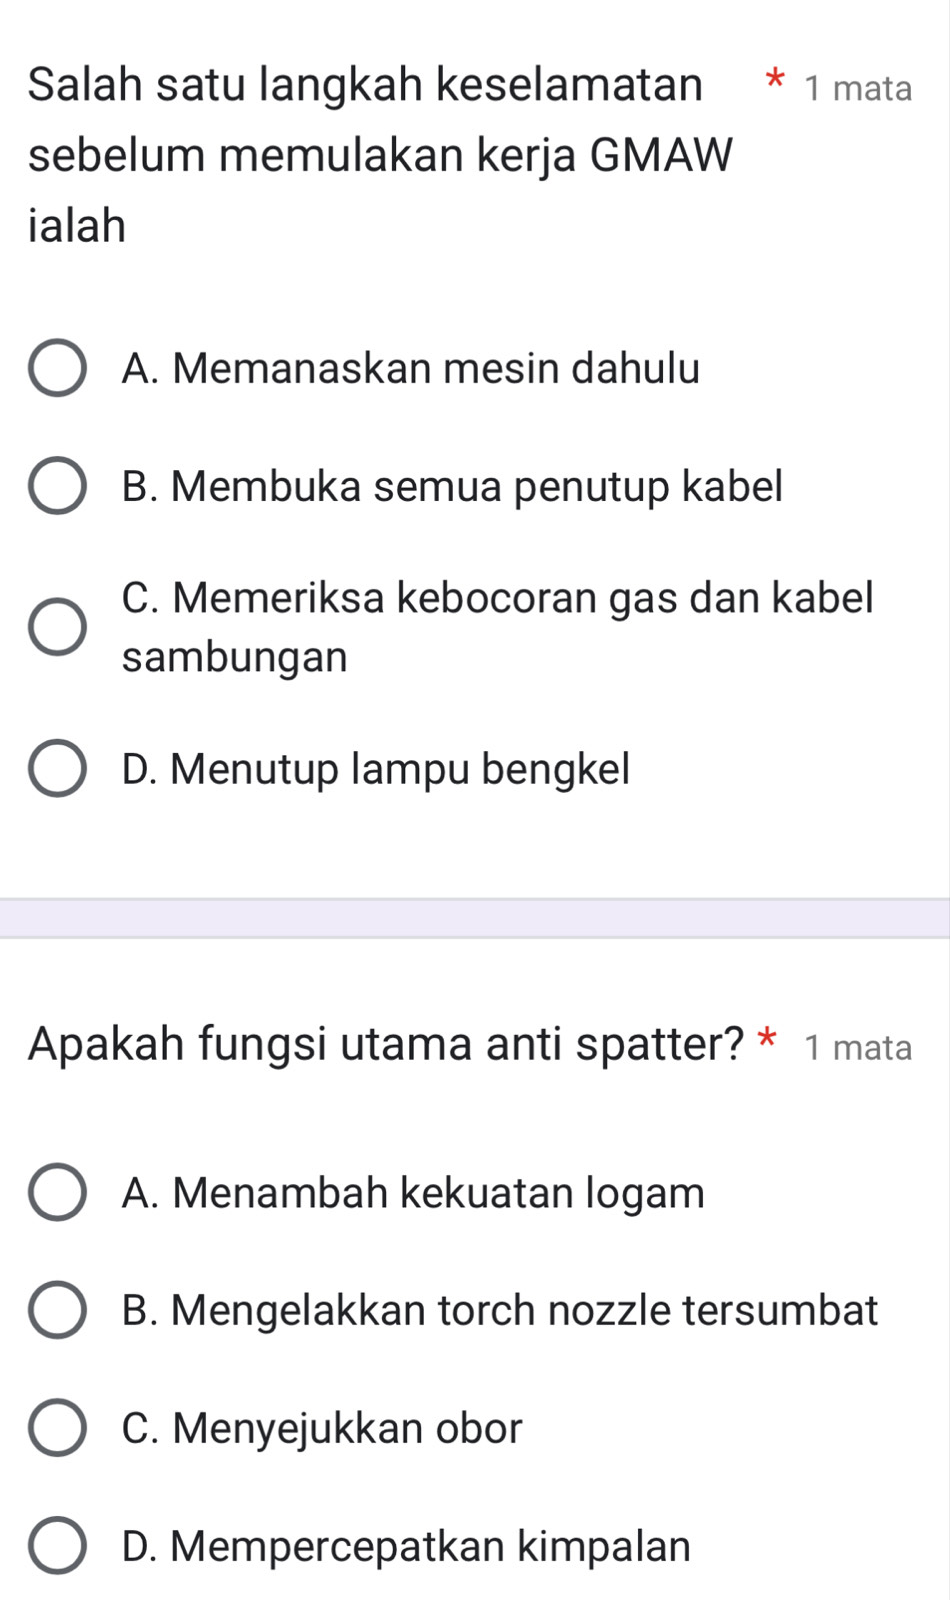950x1600 pixels.
Task: Click the answer label "B. Mengelakkan torch nozzle tersumbat"
Action: point(500,1310)
